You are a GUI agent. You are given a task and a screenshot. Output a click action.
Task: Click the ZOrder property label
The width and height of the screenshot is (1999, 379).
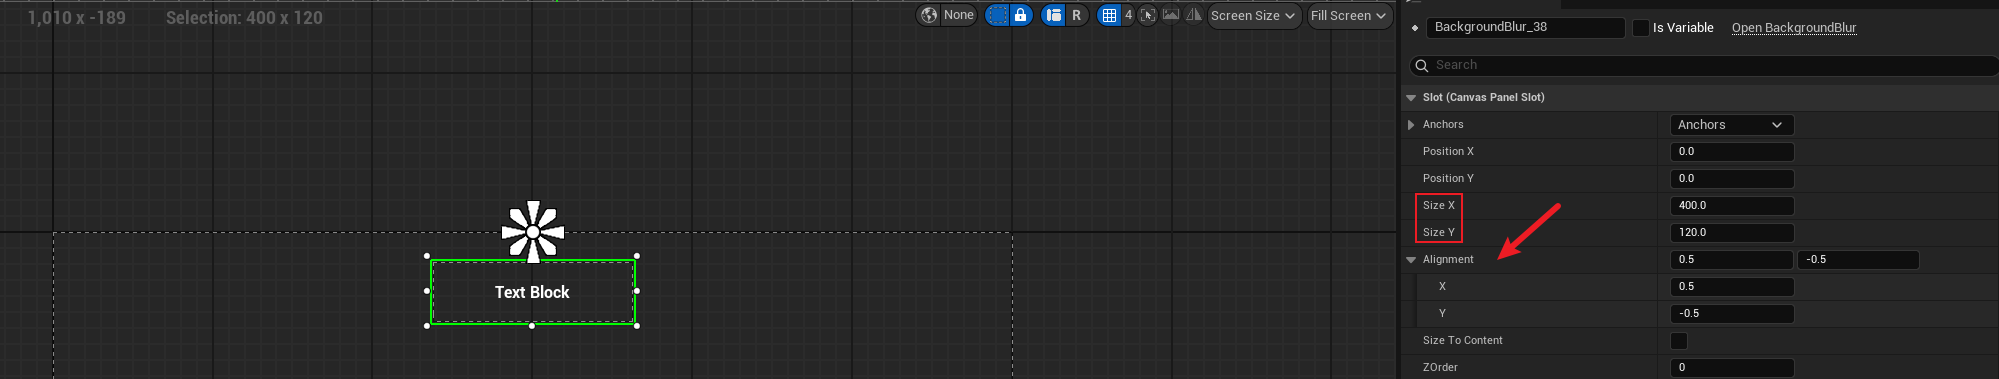(1440, 368)
